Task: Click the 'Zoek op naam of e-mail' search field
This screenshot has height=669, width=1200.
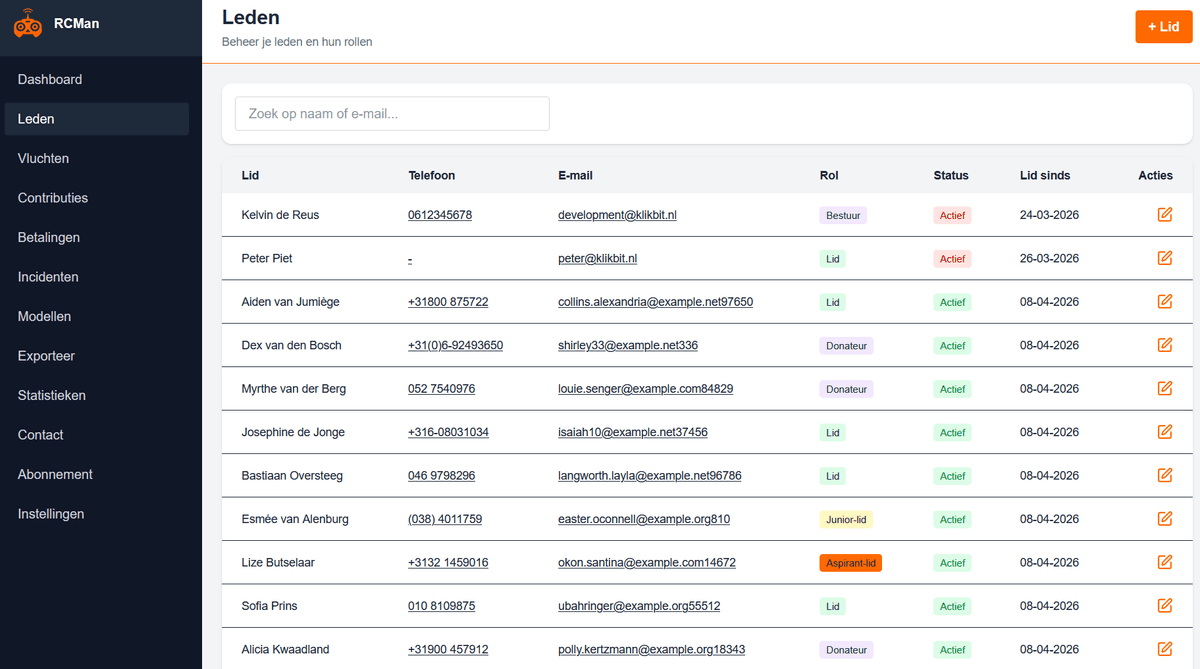Action: pyautogui.click(x=391, y=113)
